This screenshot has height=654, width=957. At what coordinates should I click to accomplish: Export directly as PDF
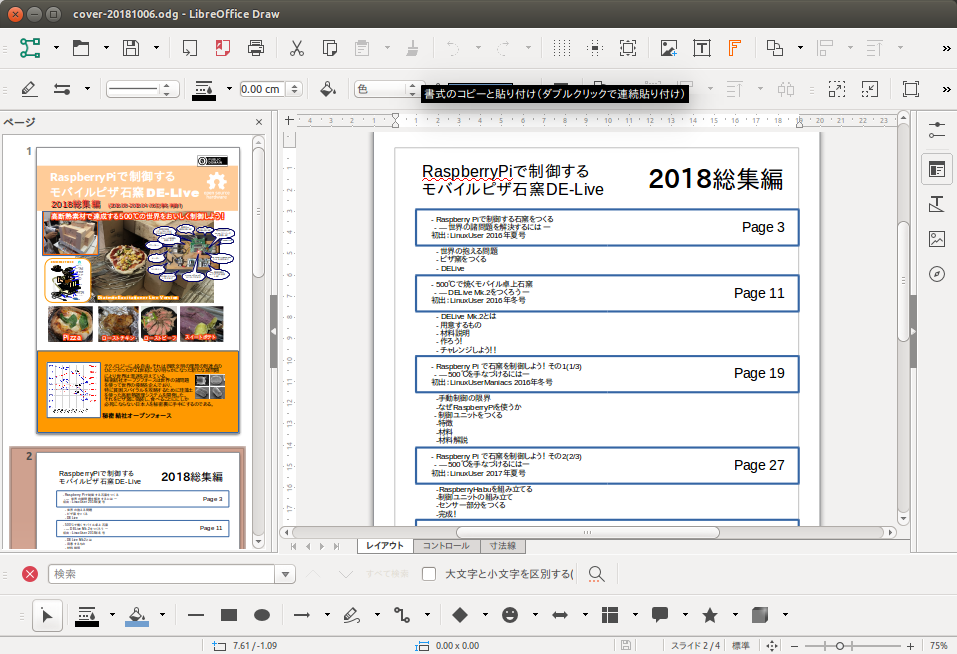pos(223,48)
